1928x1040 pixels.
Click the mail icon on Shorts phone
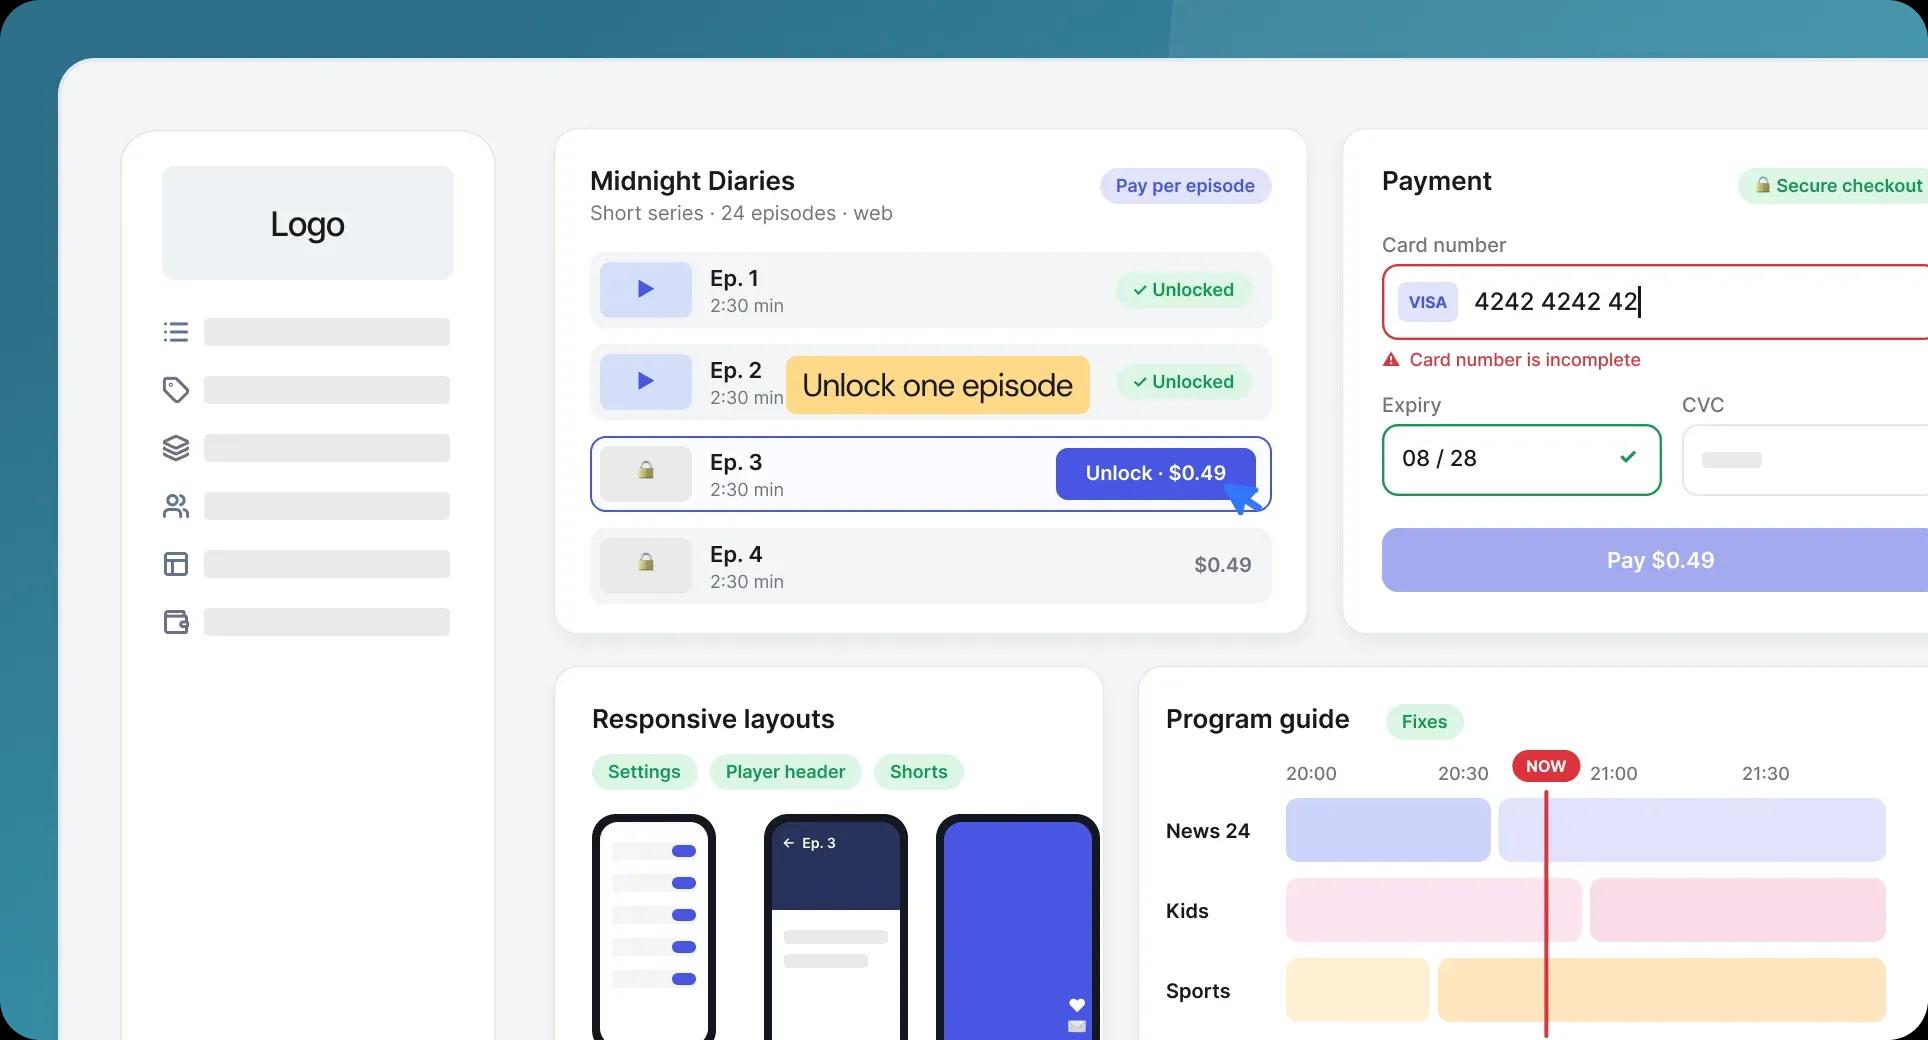point(1077,1027)
